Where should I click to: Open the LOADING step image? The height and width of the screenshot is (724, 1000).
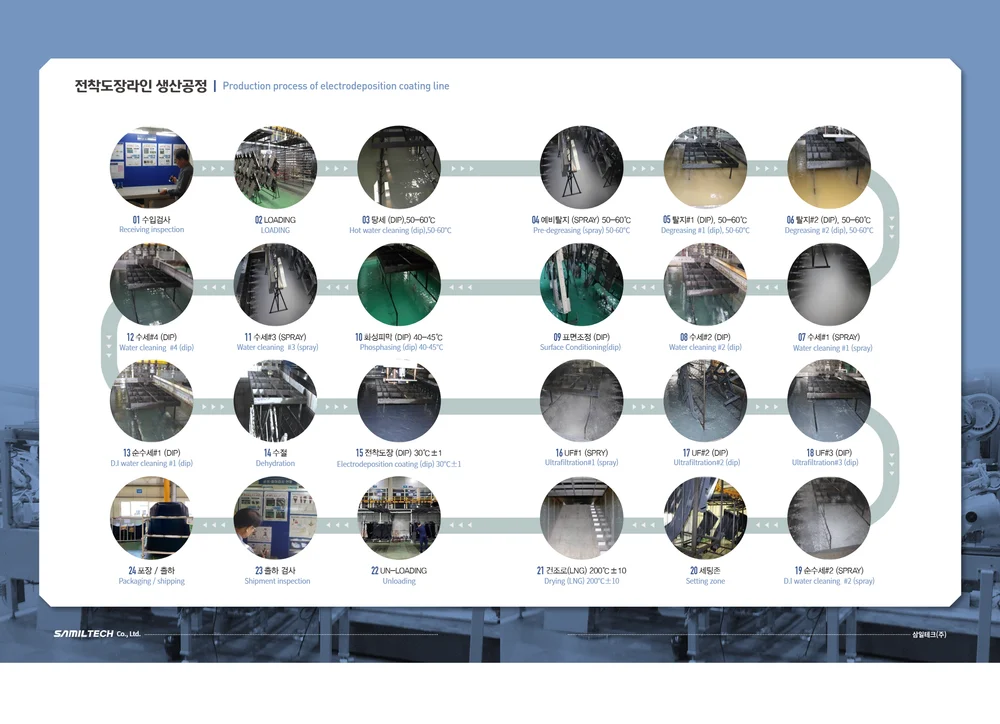pos(275,165)
